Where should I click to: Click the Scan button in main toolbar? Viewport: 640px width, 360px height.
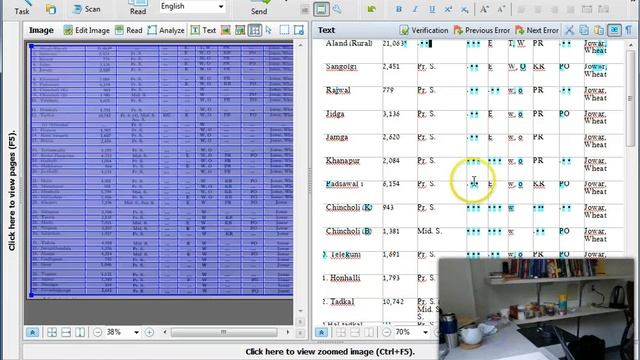86,9
